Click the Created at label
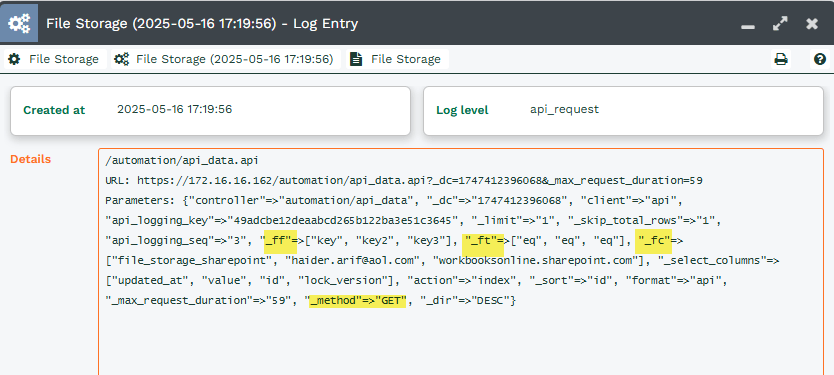This screenshot has width=834, height=375. pyautogui.click(x=54, y=110)
